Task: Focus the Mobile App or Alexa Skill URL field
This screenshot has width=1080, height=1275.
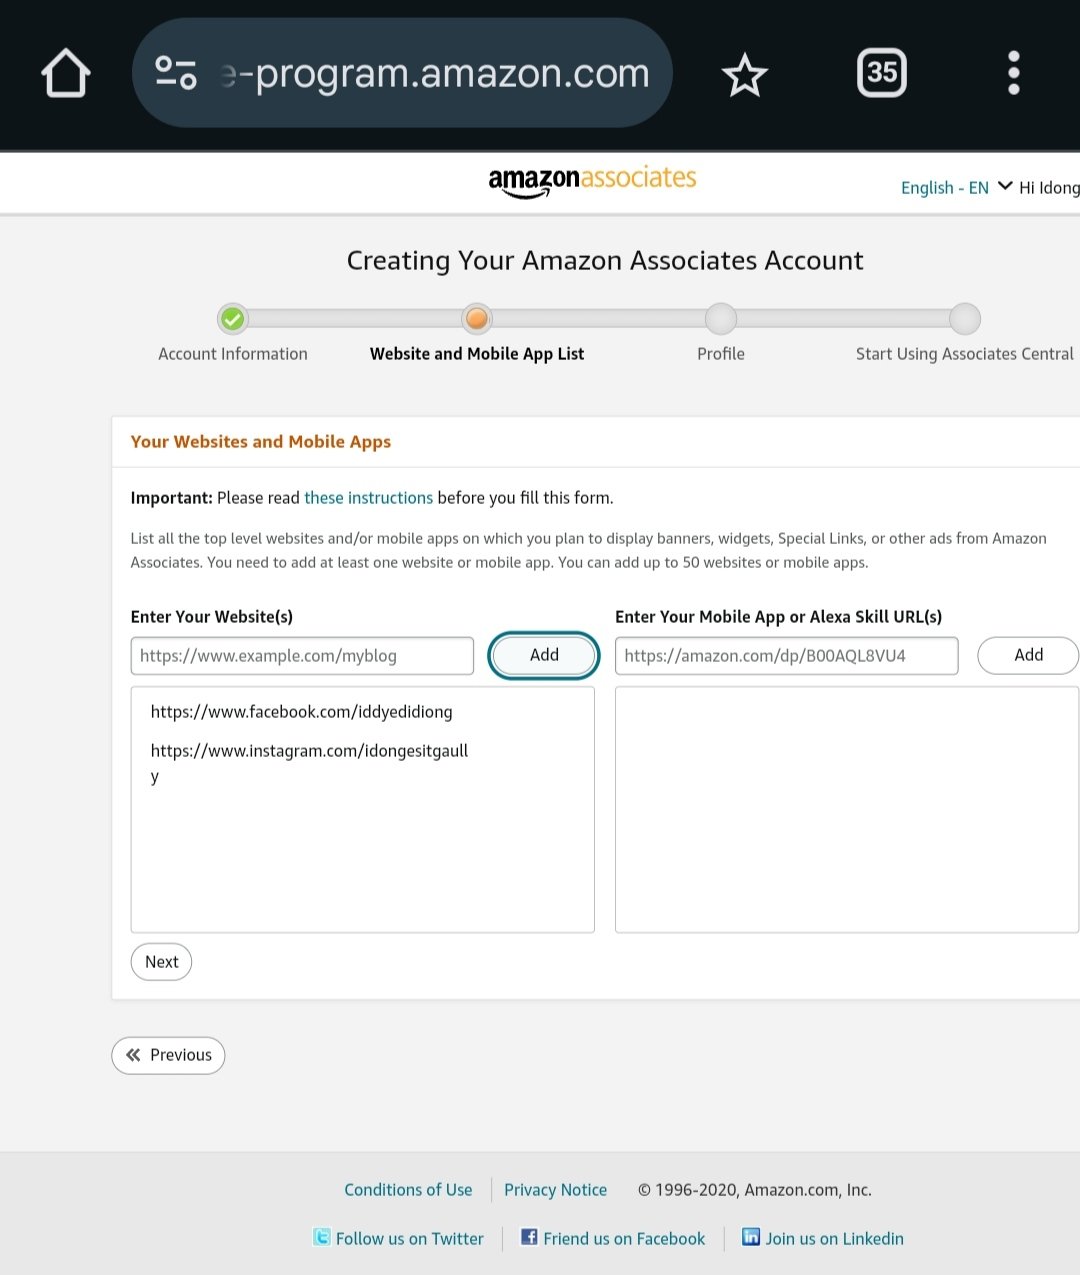Action: 787,656
